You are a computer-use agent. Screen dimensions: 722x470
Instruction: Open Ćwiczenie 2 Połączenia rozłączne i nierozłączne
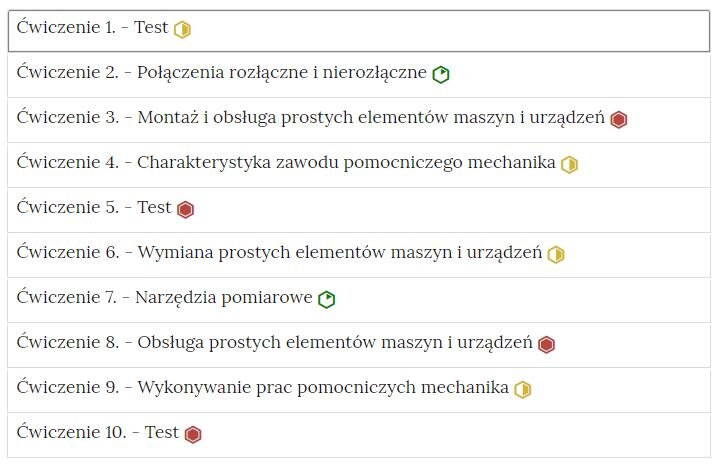(359, 75)
